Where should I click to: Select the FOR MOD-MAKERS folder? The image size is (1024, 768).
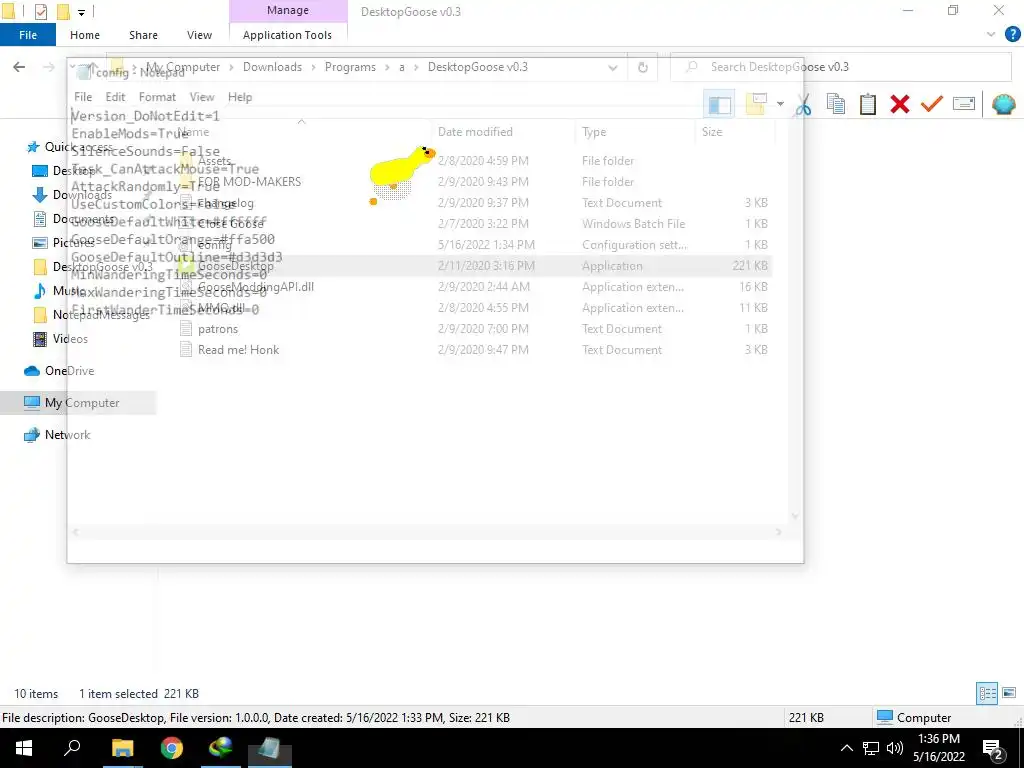tap(249, 182)
